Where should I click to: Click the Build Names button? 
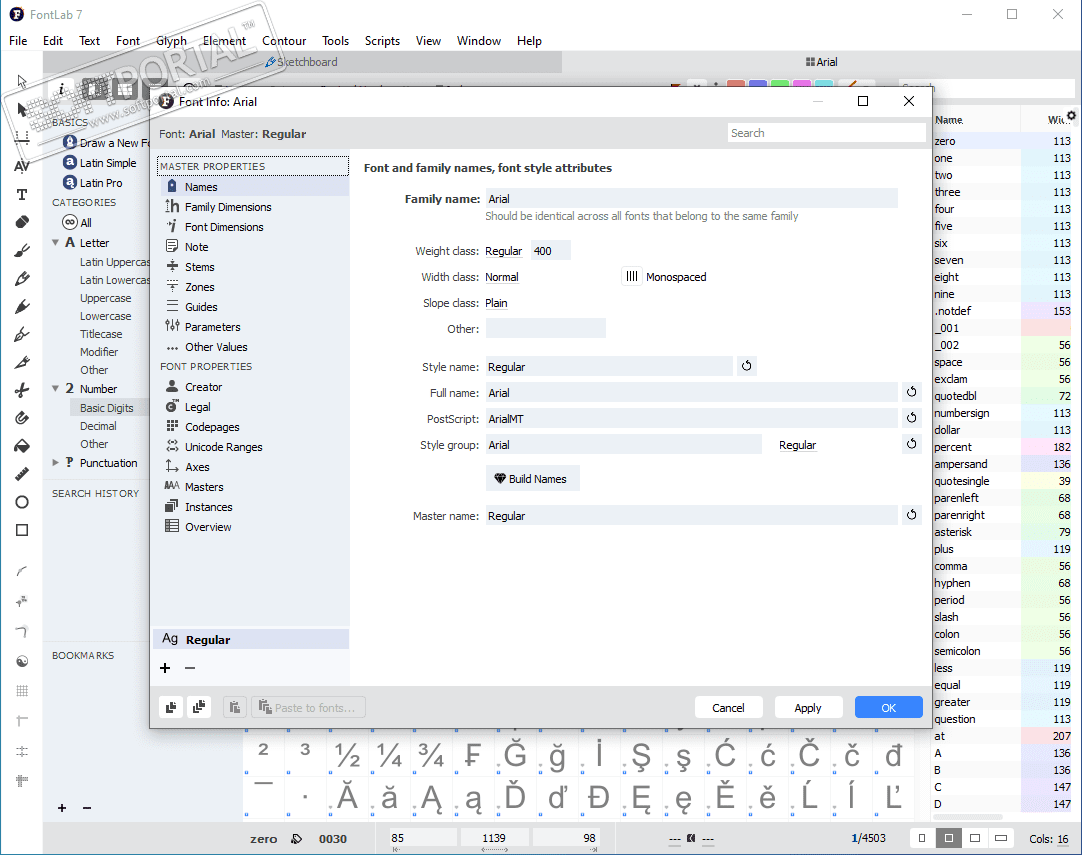coord(532,478)
